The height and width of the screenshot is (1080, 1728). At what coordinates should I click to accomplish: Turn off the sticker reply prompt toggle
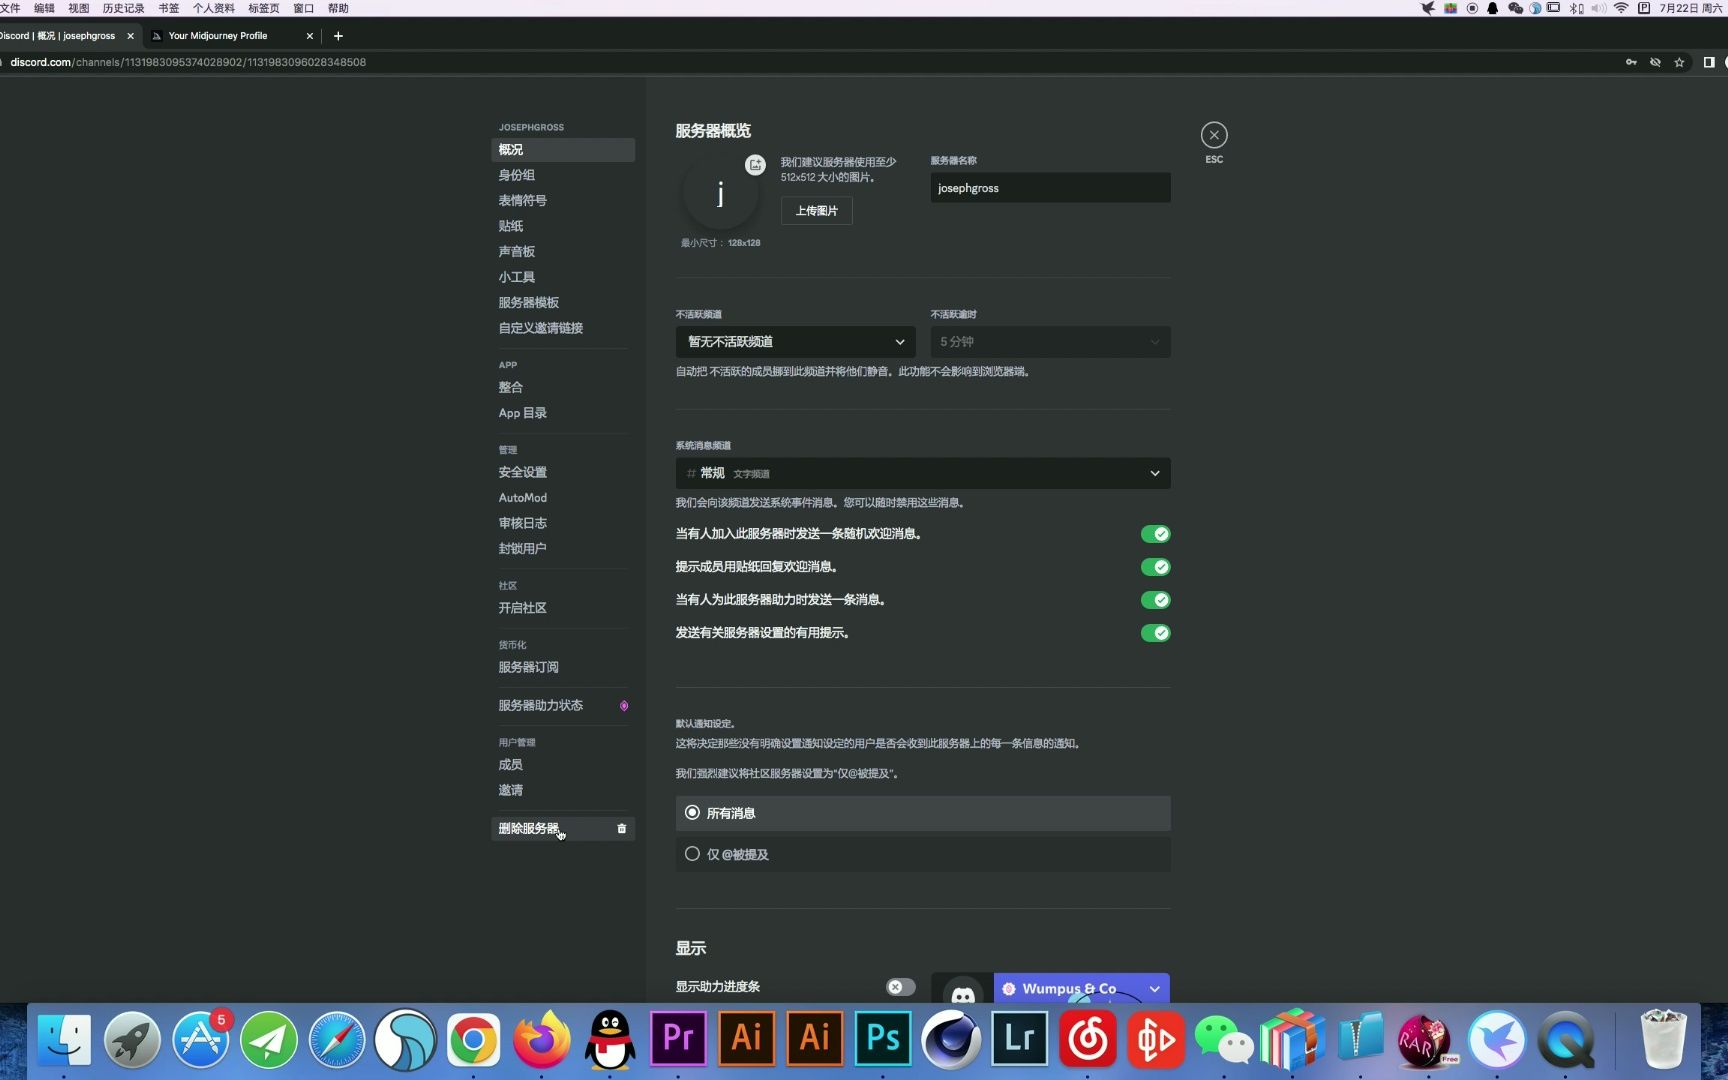(x=1155, y=567)
